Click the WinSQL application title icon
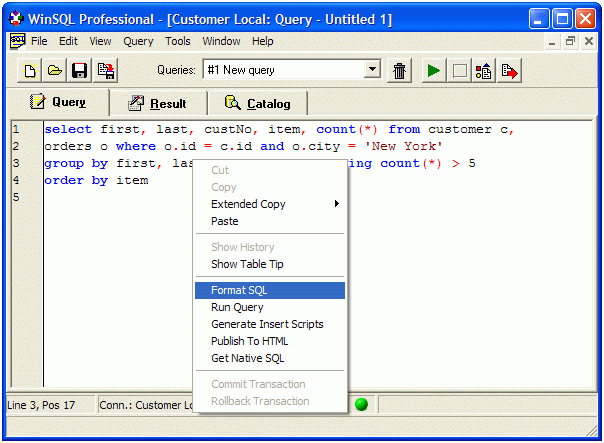 coord(16,18)
